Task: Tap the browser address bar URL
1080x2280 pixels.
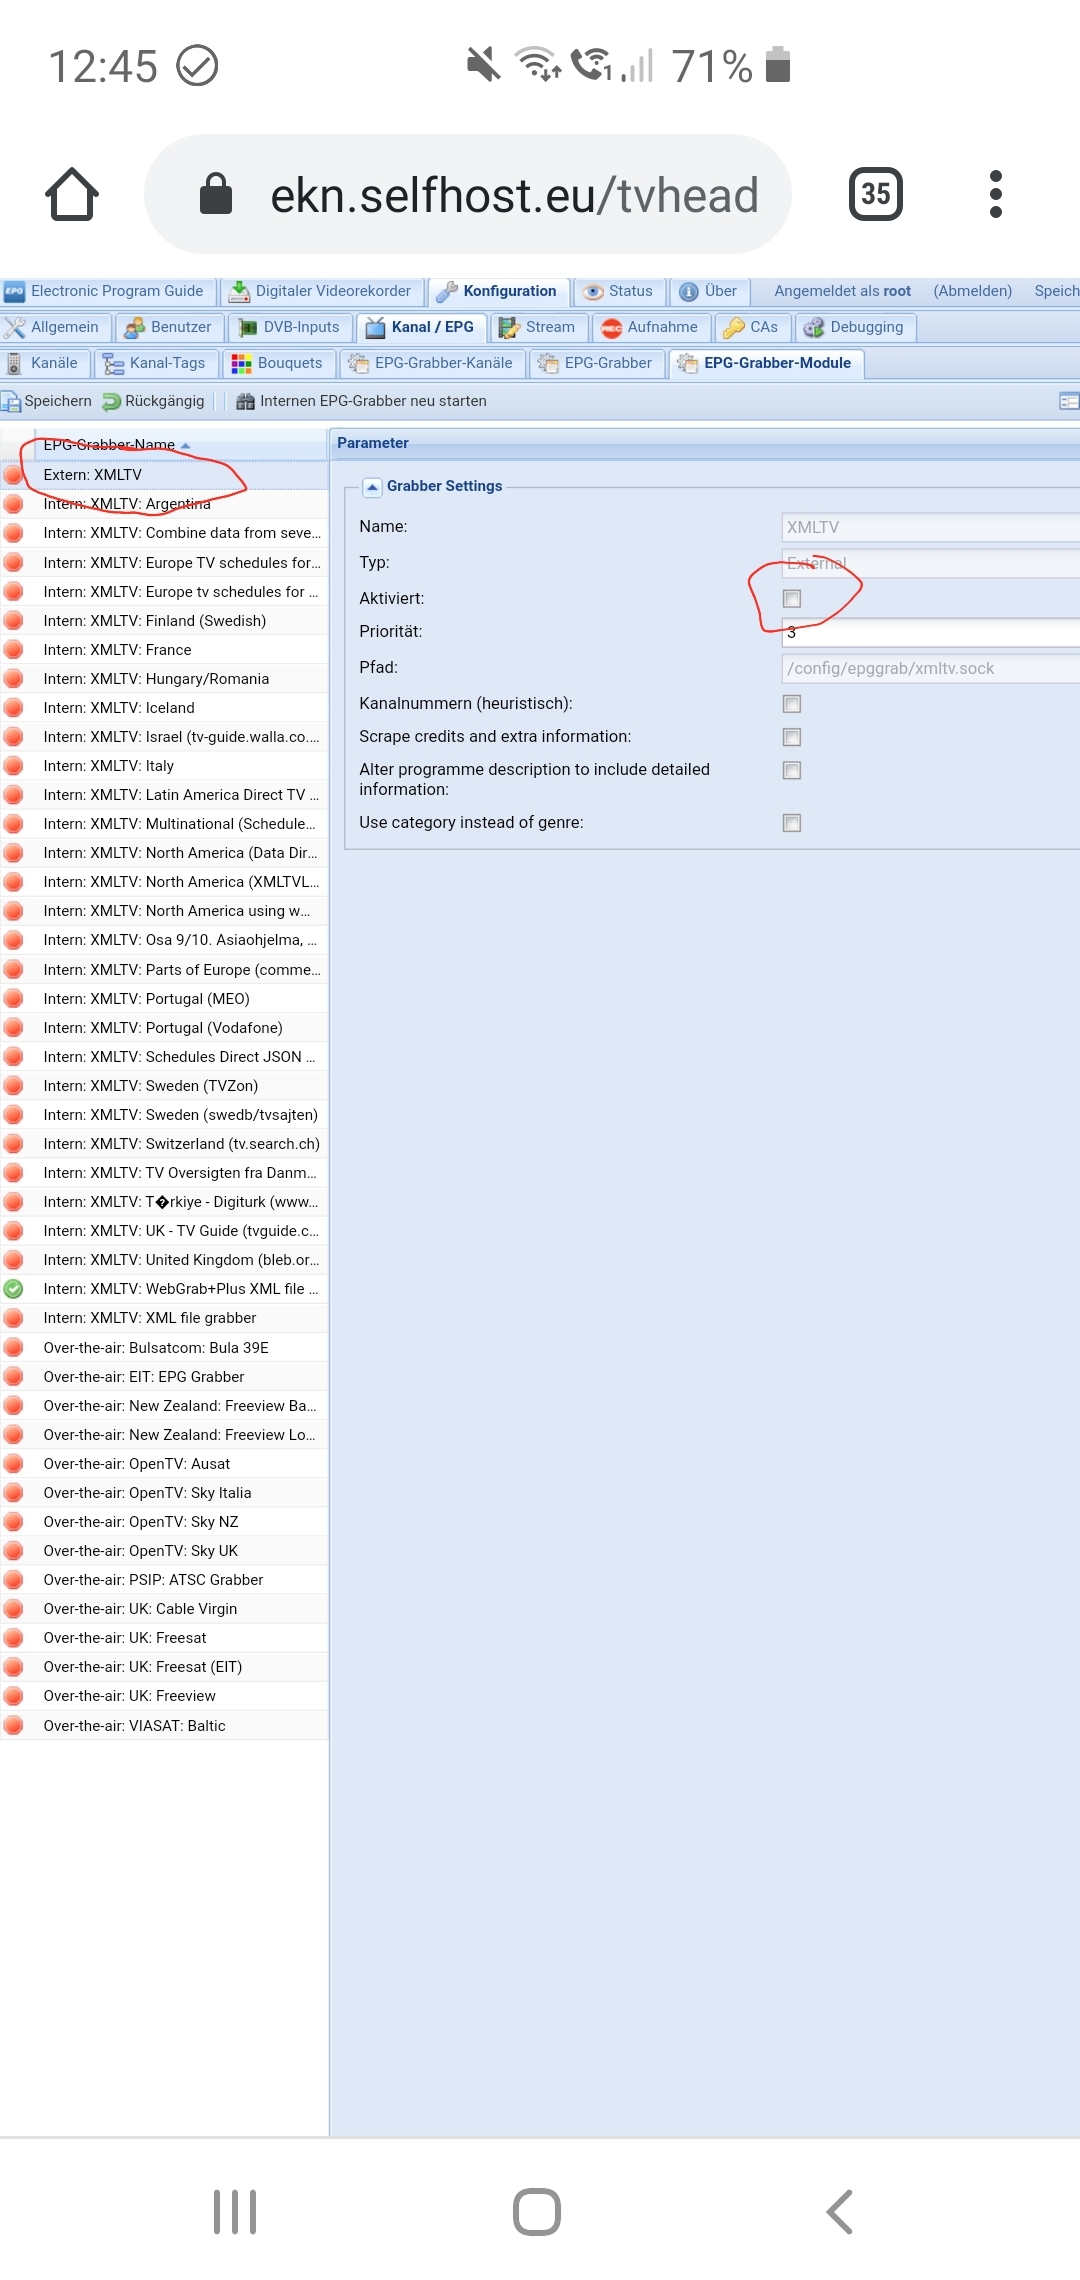Action: coord(514,195)
